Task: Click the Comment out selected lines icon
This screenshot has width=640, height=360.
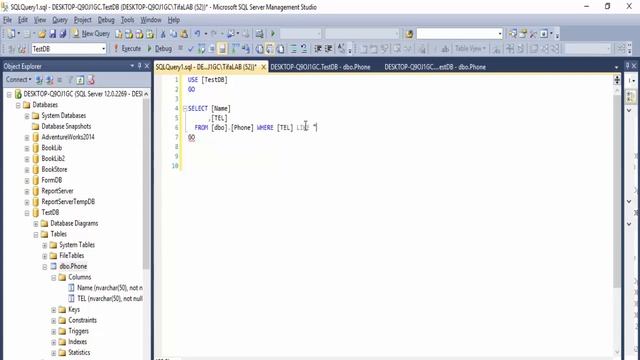Action: (293, 49)
